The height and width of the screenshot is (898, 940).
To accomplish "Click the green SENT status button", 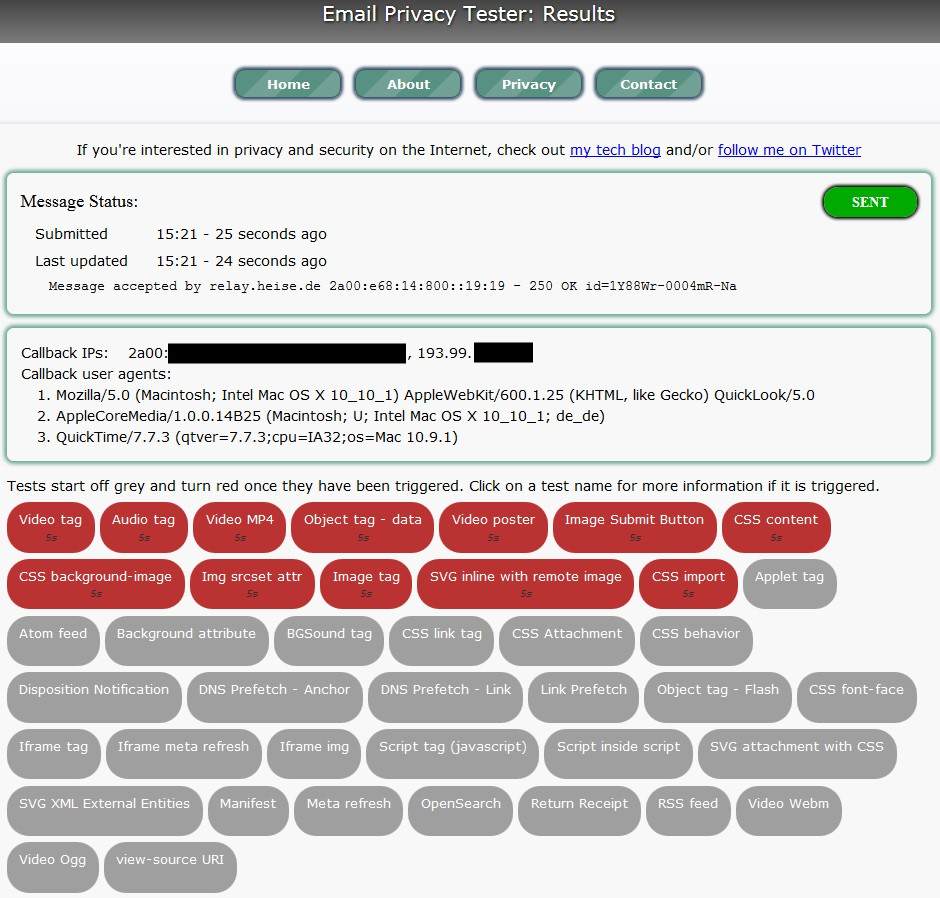I will (x=869, y=202).
